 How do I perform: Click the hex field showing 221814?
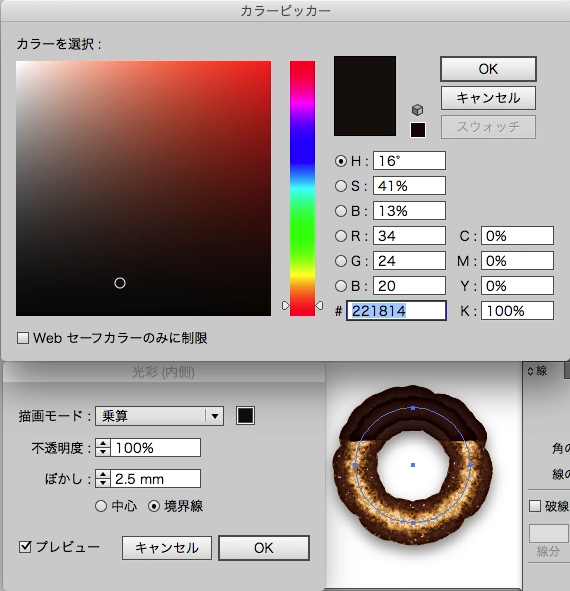pos(397,311)
